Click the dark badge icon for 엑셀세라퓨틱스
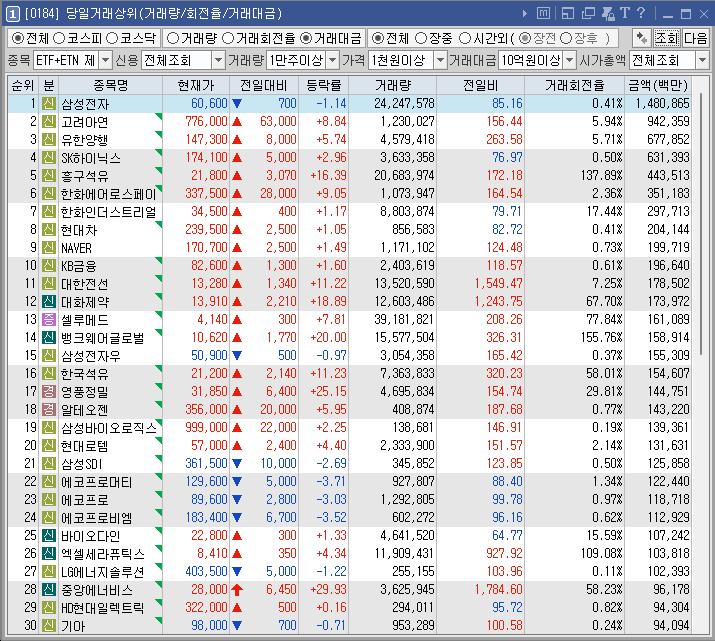 49,553
